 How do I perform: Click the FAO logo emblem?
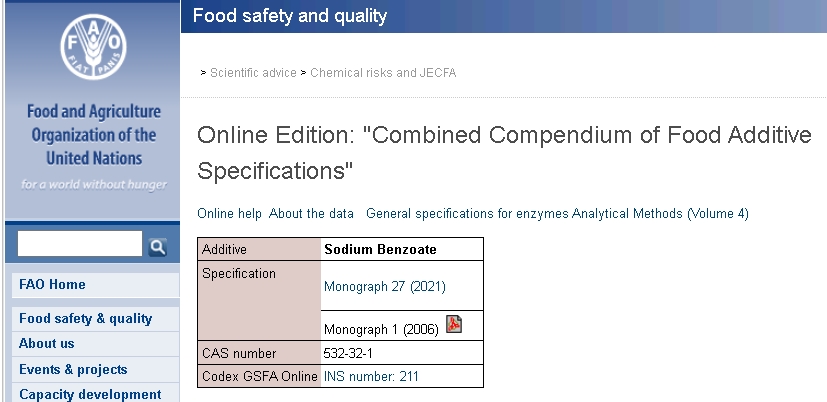click(x=93, y=47)
